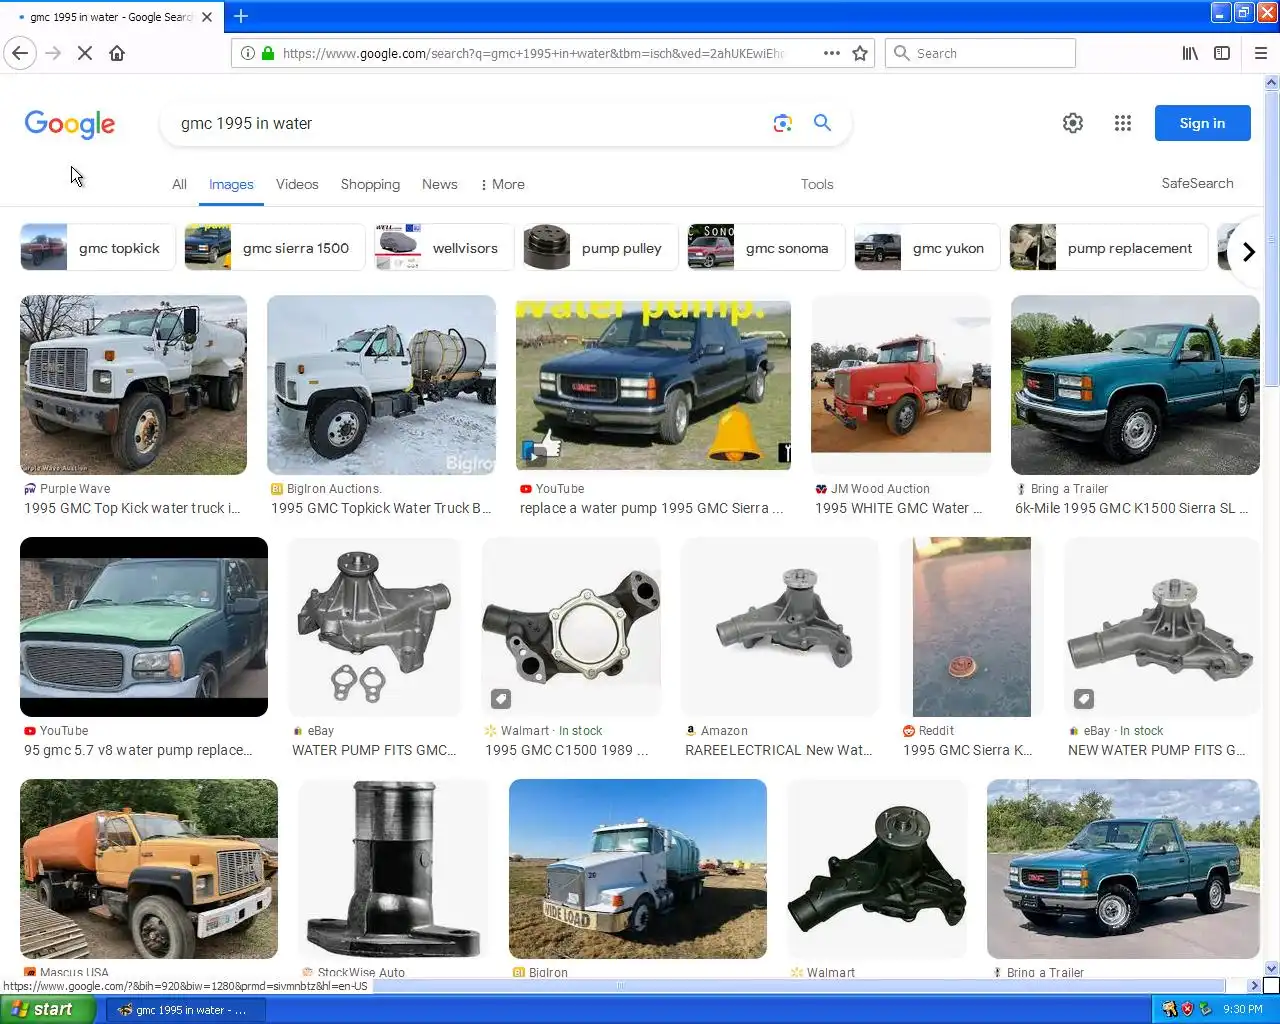Screen dimensions: 1280x1024
Task: Click the Sign in button
Action: tap(1202, 123)
